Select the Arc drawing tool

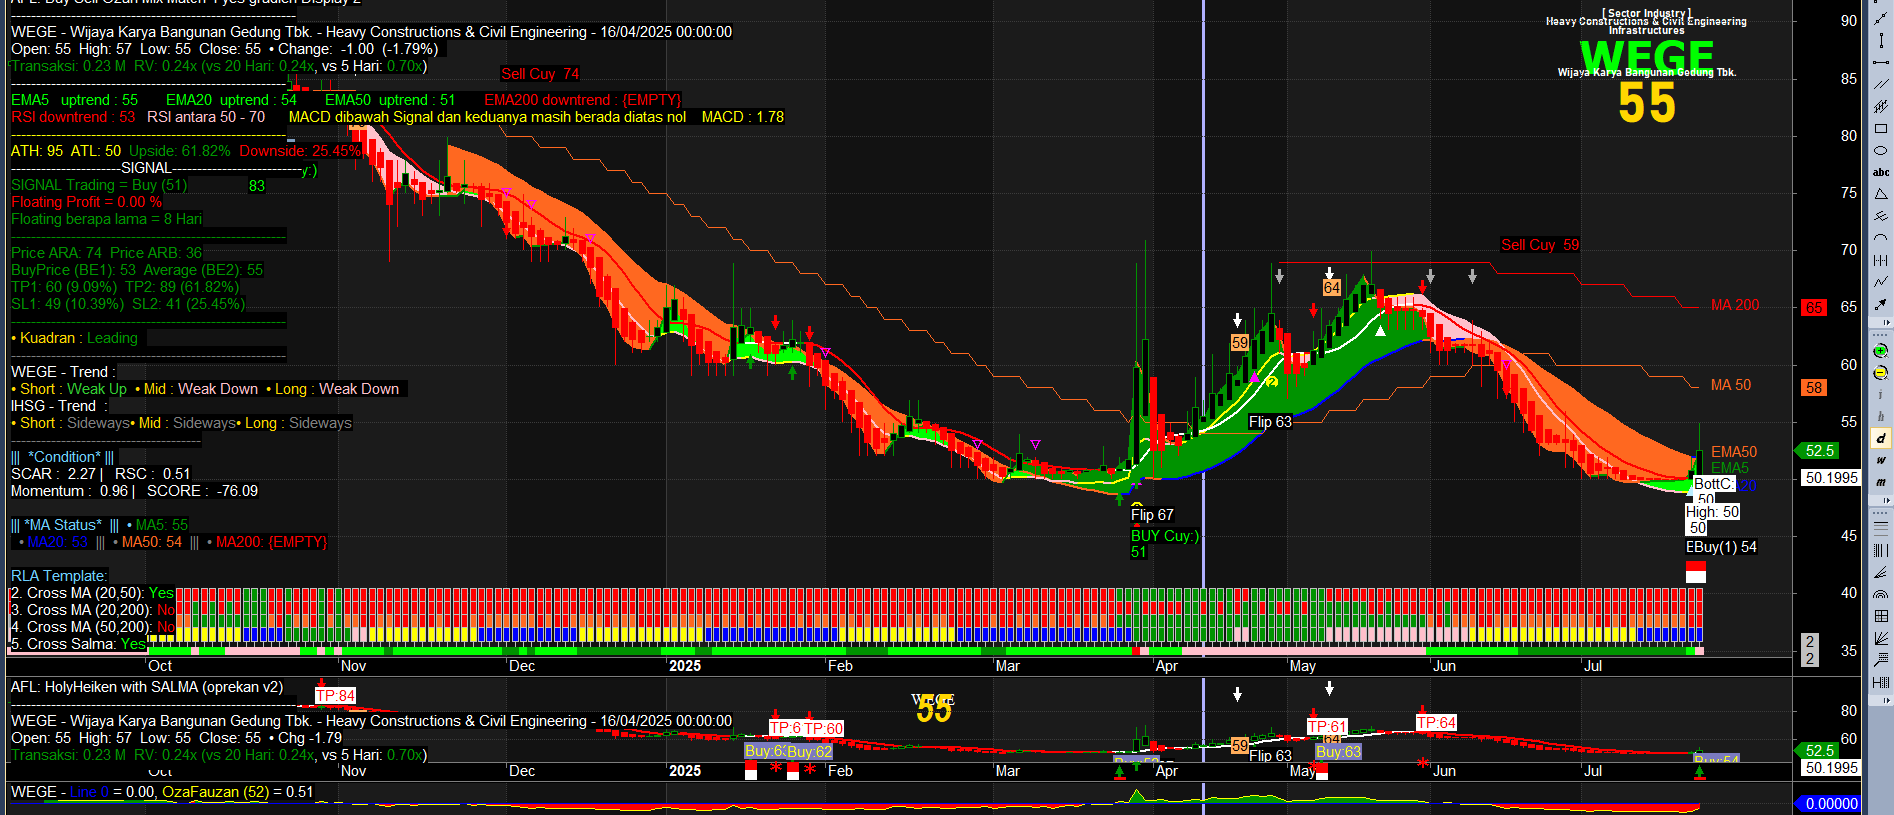pos(1881,237)
